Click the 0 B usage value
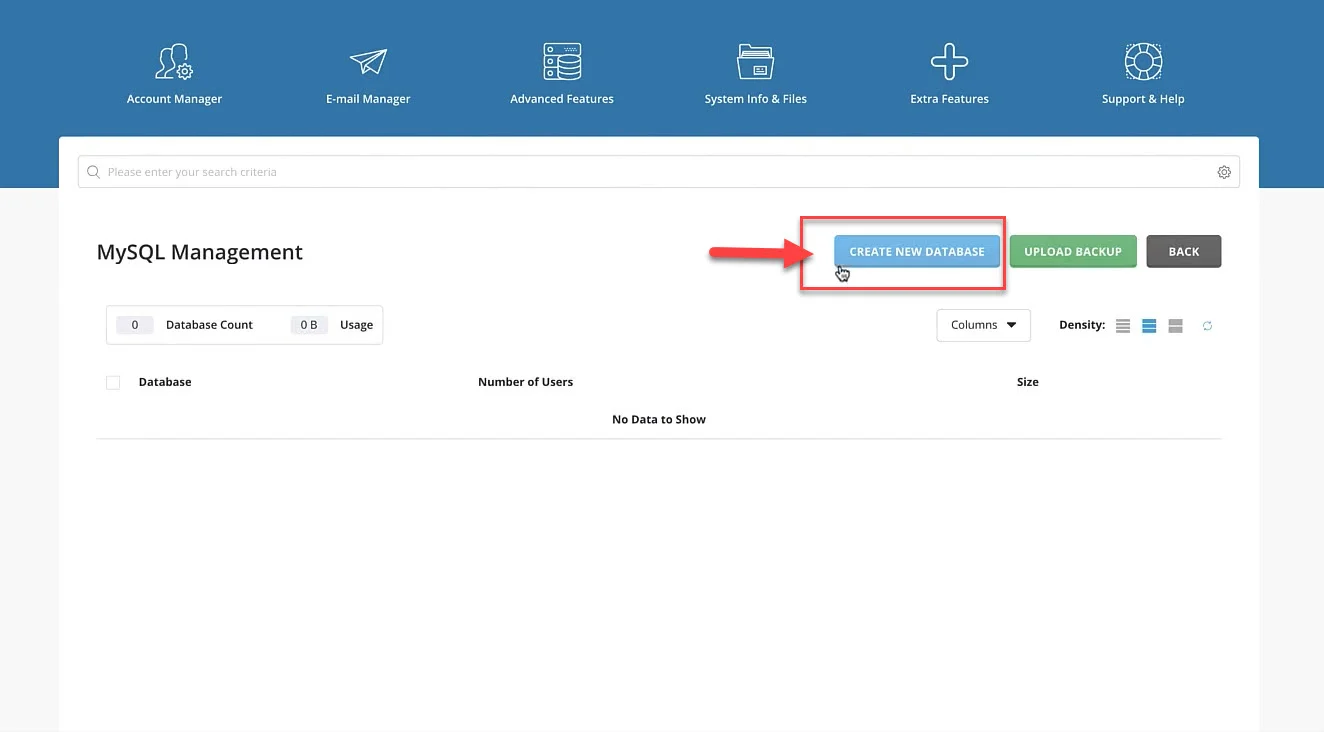The image size is (1324, 732). pos(309,325)
